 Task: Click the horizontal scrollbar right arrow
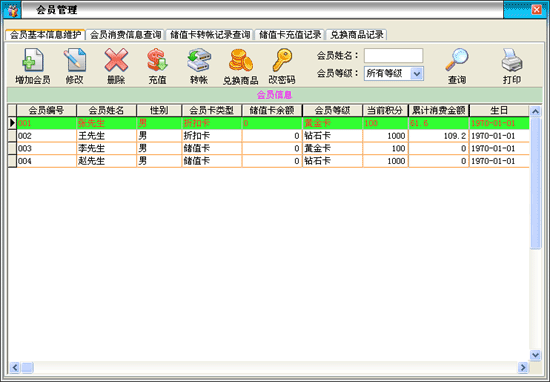523,367
